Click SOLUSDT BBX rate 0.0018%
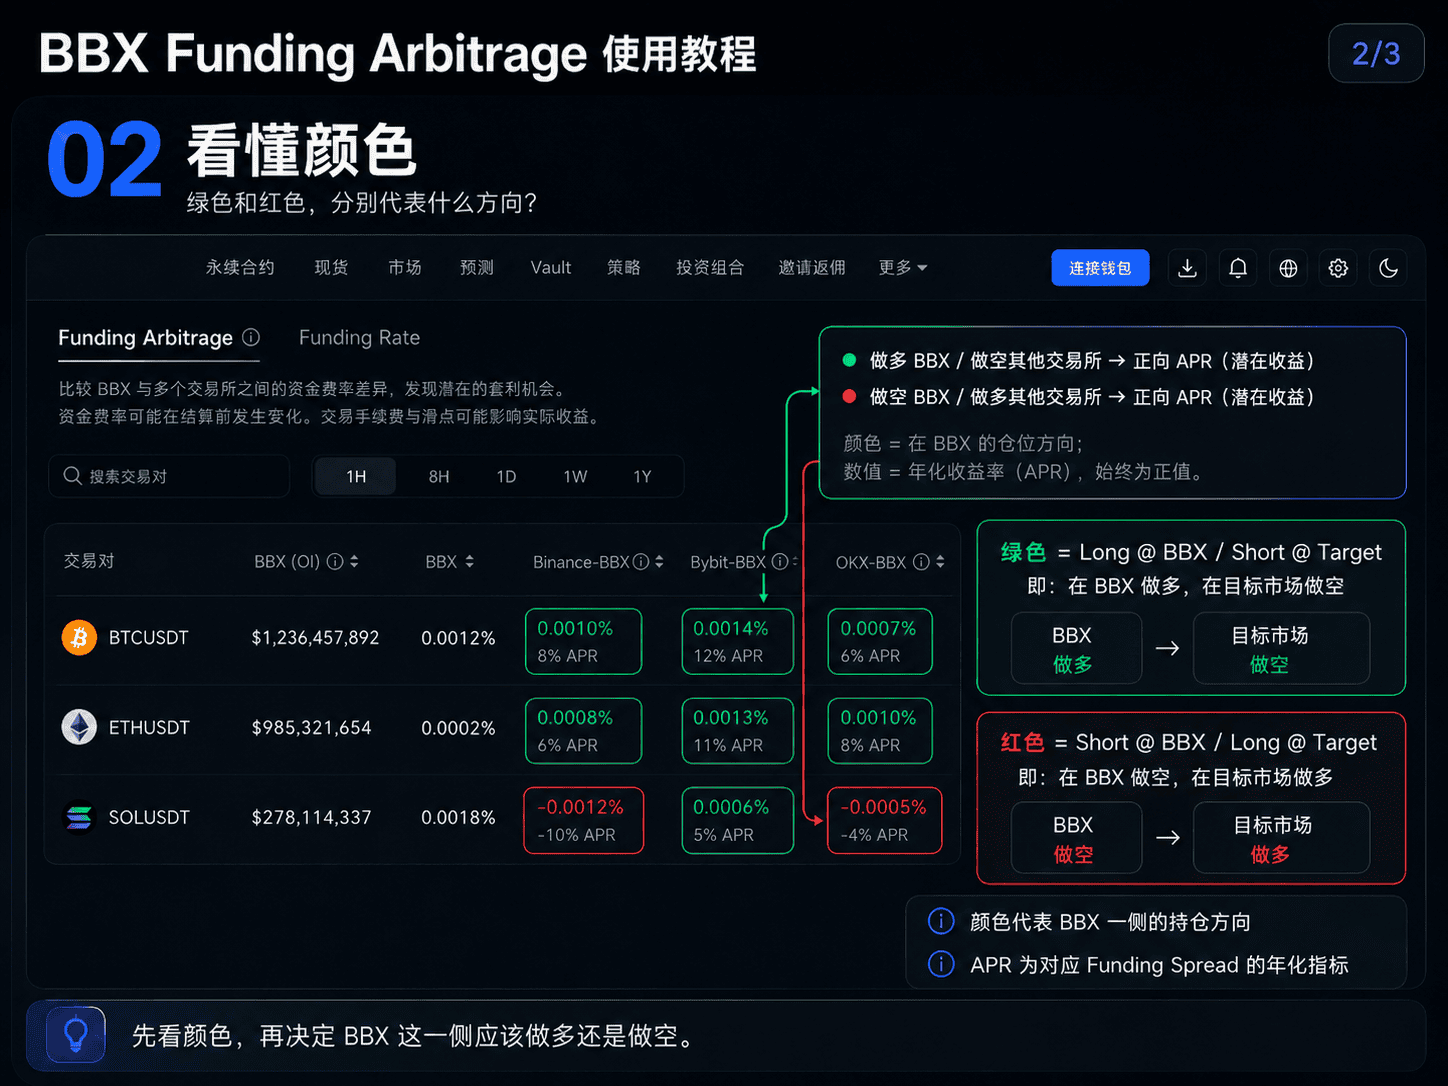 pos(458,817)
